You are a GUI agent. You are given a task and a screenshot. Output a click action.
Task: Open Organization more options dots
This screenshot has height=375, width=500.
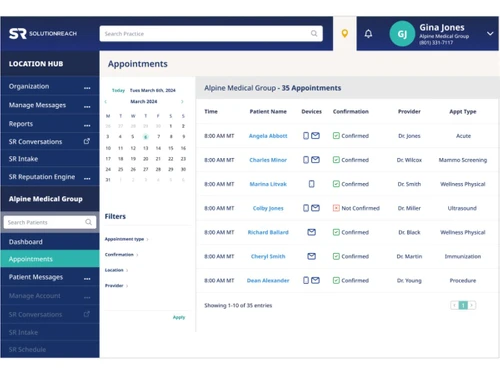point(87,88)
